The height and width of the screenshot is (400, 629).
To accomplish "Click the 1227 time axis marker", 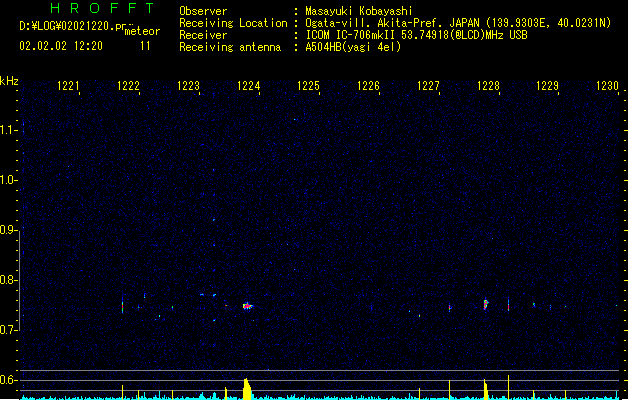I will [428, 86].
